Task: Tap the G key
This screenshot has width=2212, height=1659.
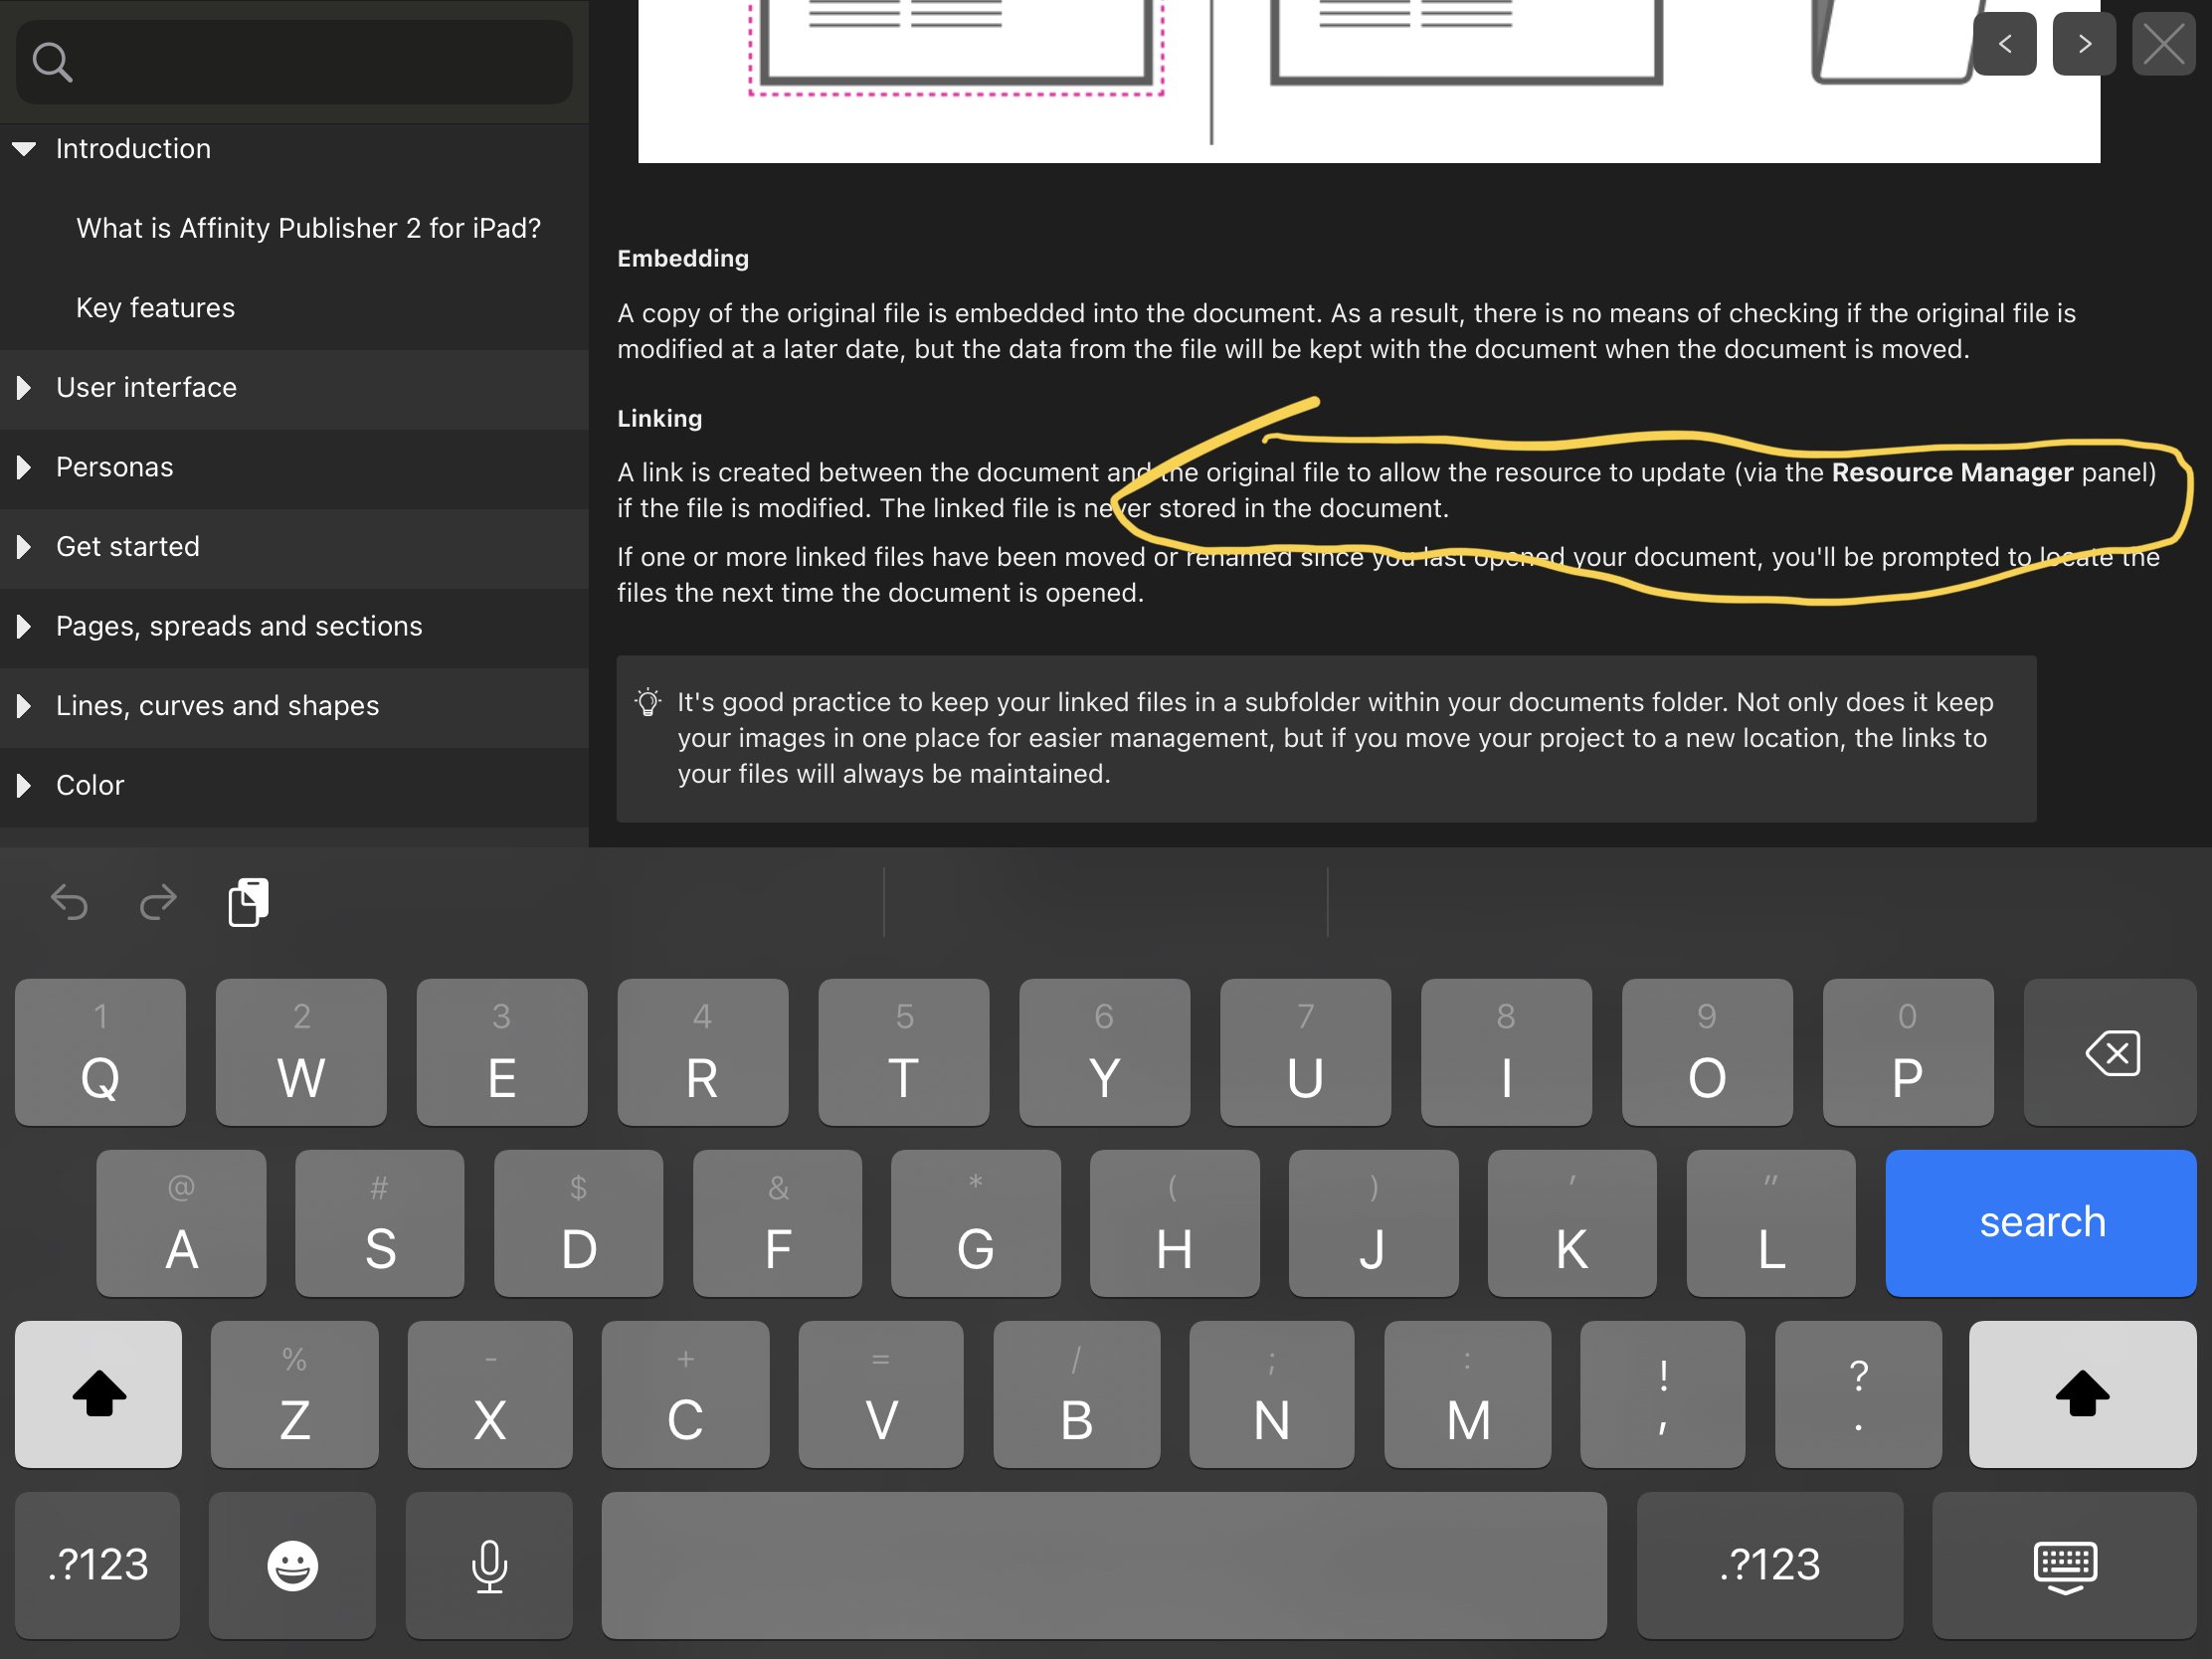Action: [x=976, y=1223]
